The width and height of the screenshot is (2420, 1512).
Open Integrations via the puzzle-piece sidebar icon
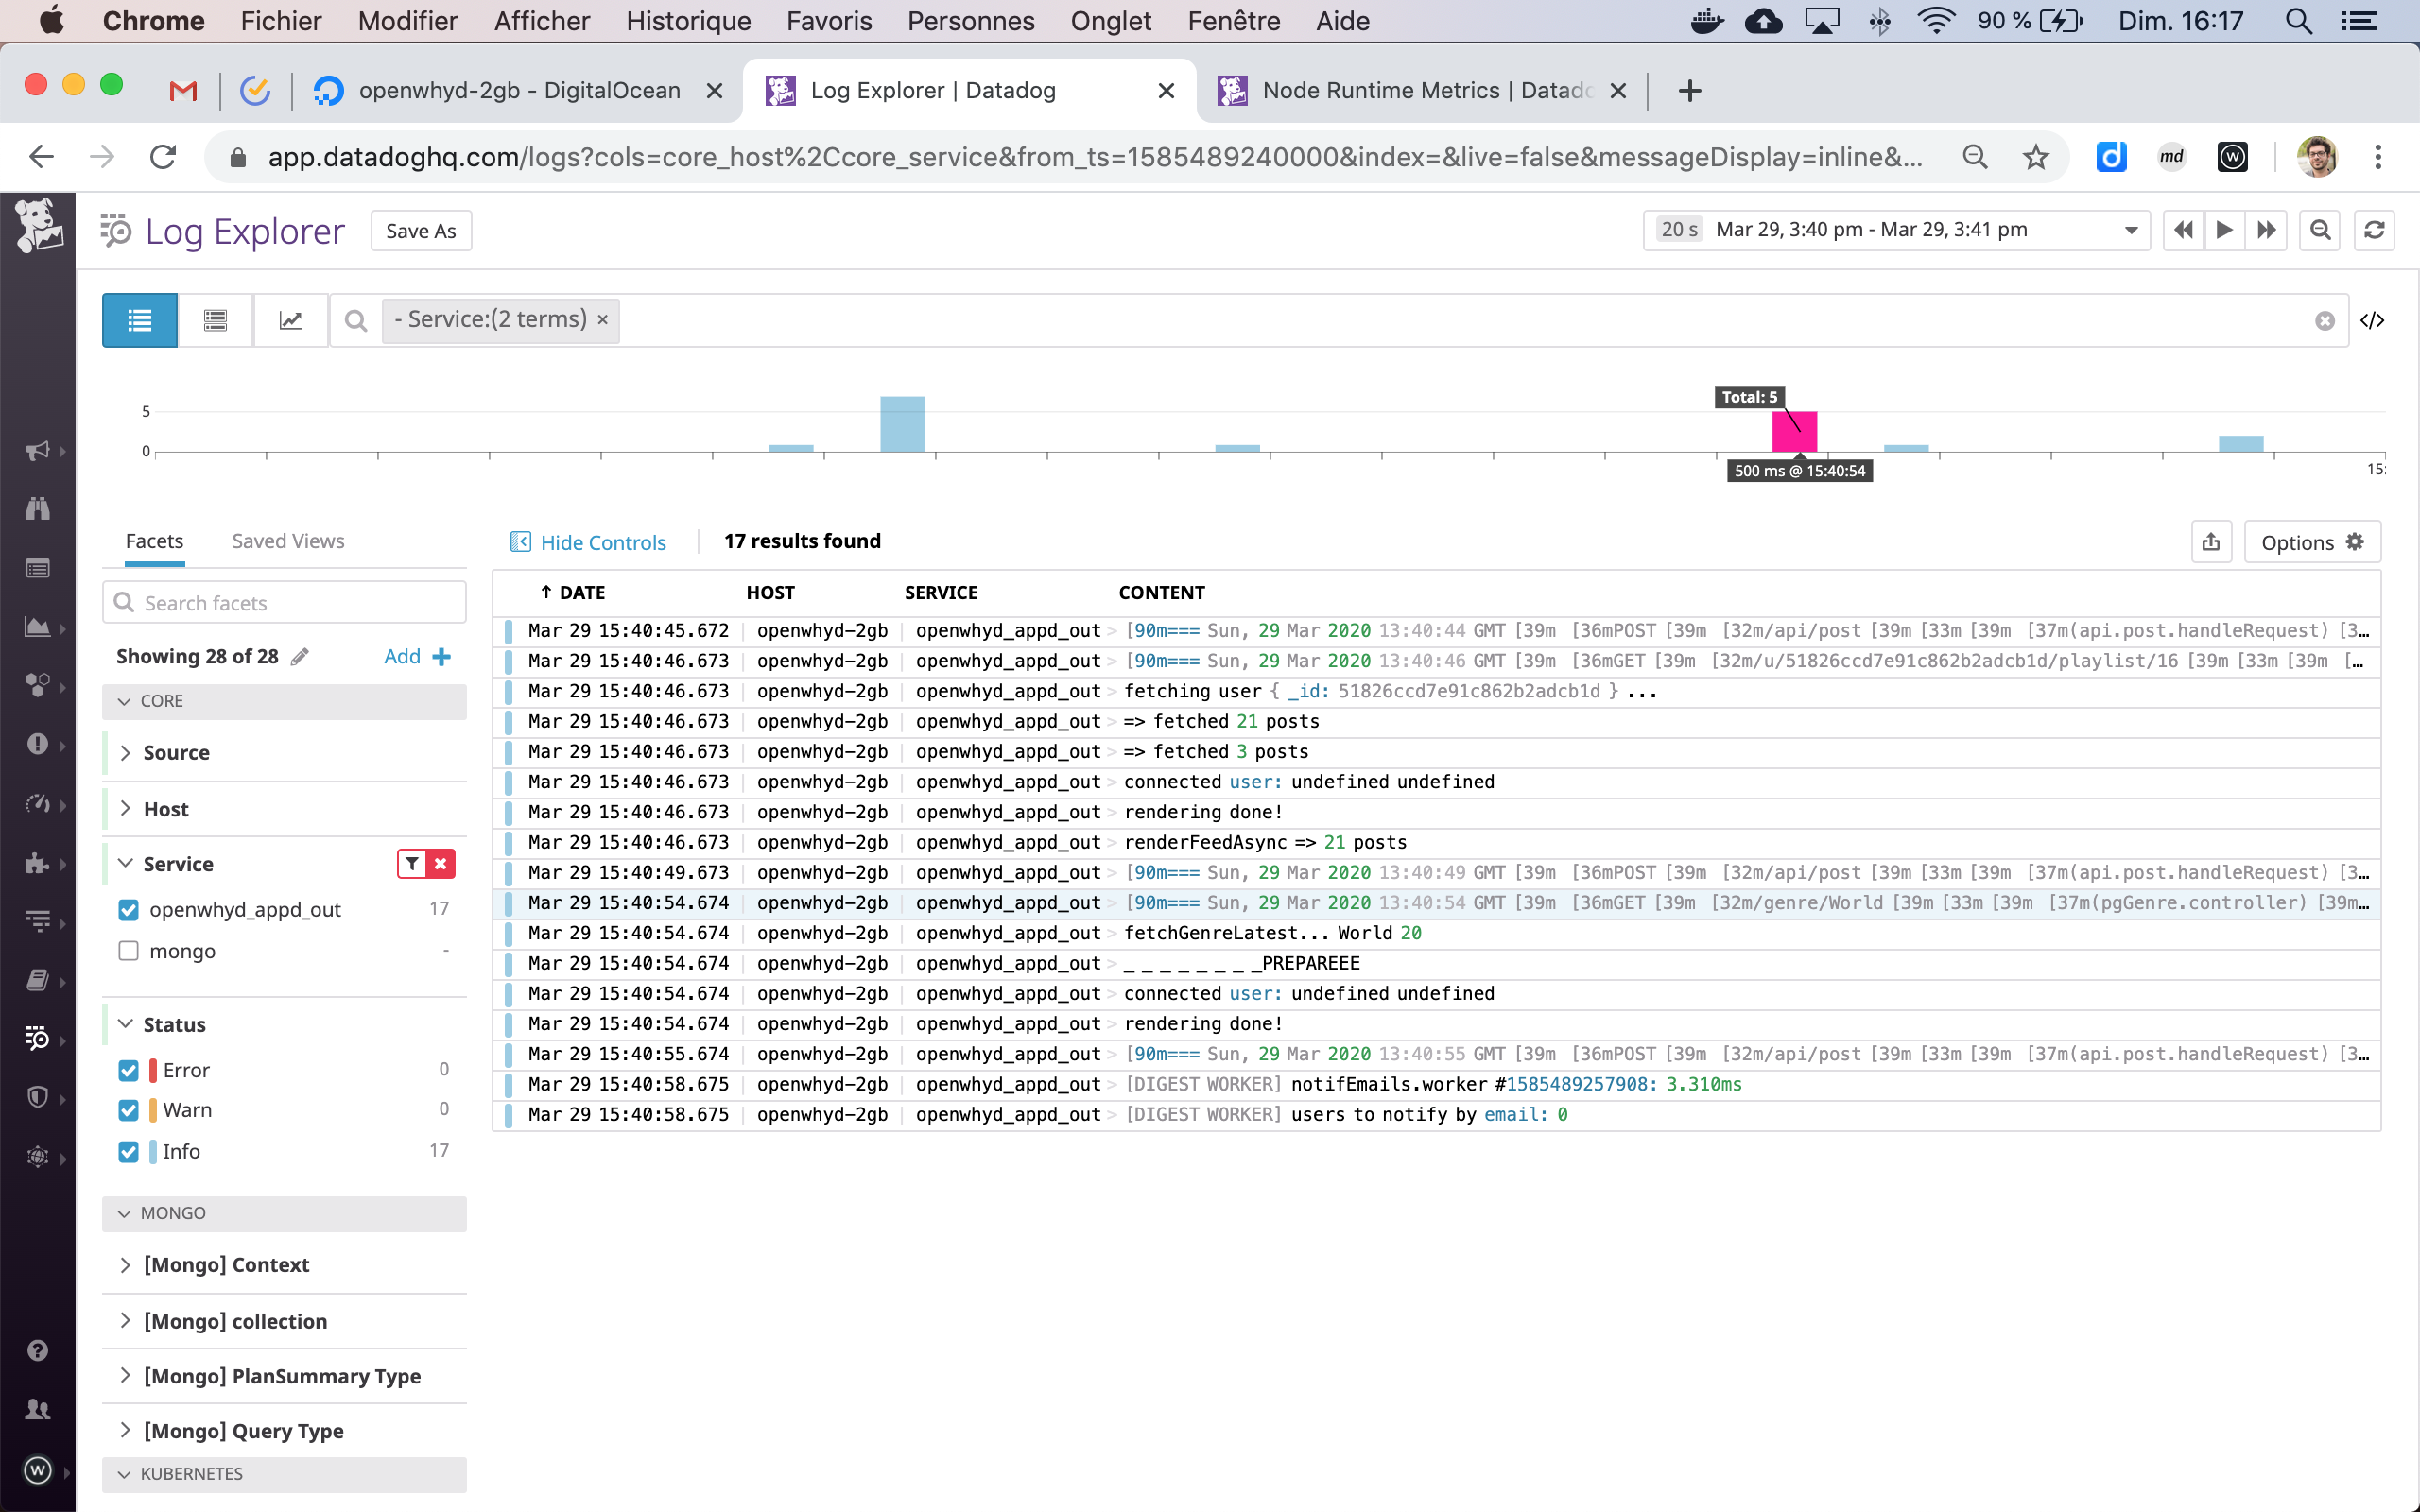(38, 862)
